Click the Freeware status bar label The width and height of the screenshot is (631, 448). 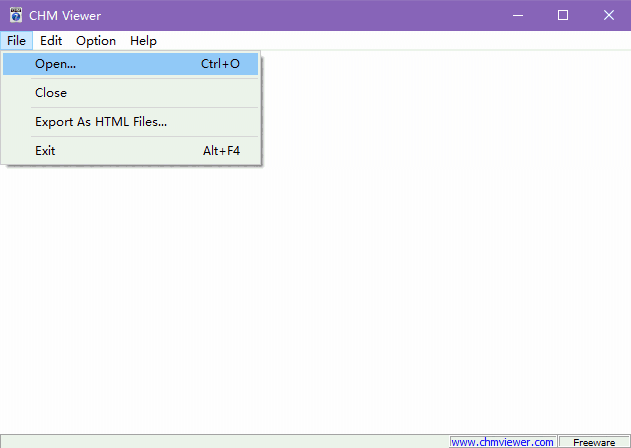[594, 442]
